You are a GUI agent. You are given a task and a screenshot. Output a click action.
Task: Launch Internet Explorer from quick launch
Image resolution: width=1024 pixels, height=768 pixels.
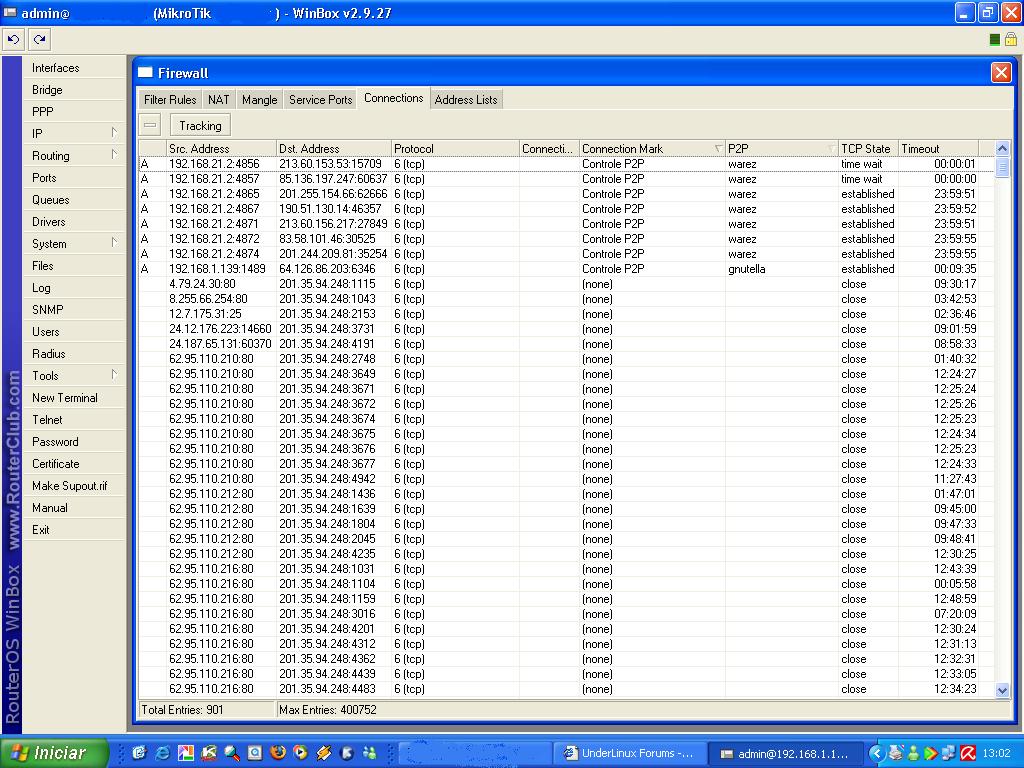[x=162, y=753]
